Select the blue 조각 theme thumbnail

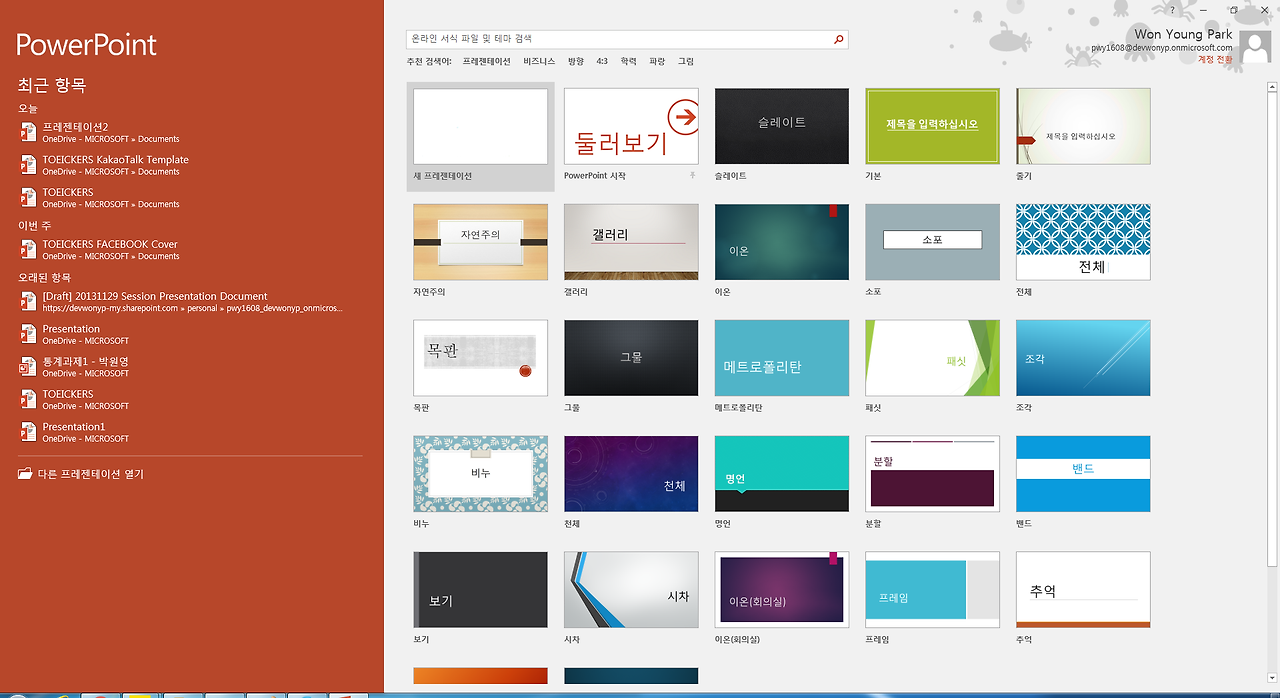point(1083,358)
